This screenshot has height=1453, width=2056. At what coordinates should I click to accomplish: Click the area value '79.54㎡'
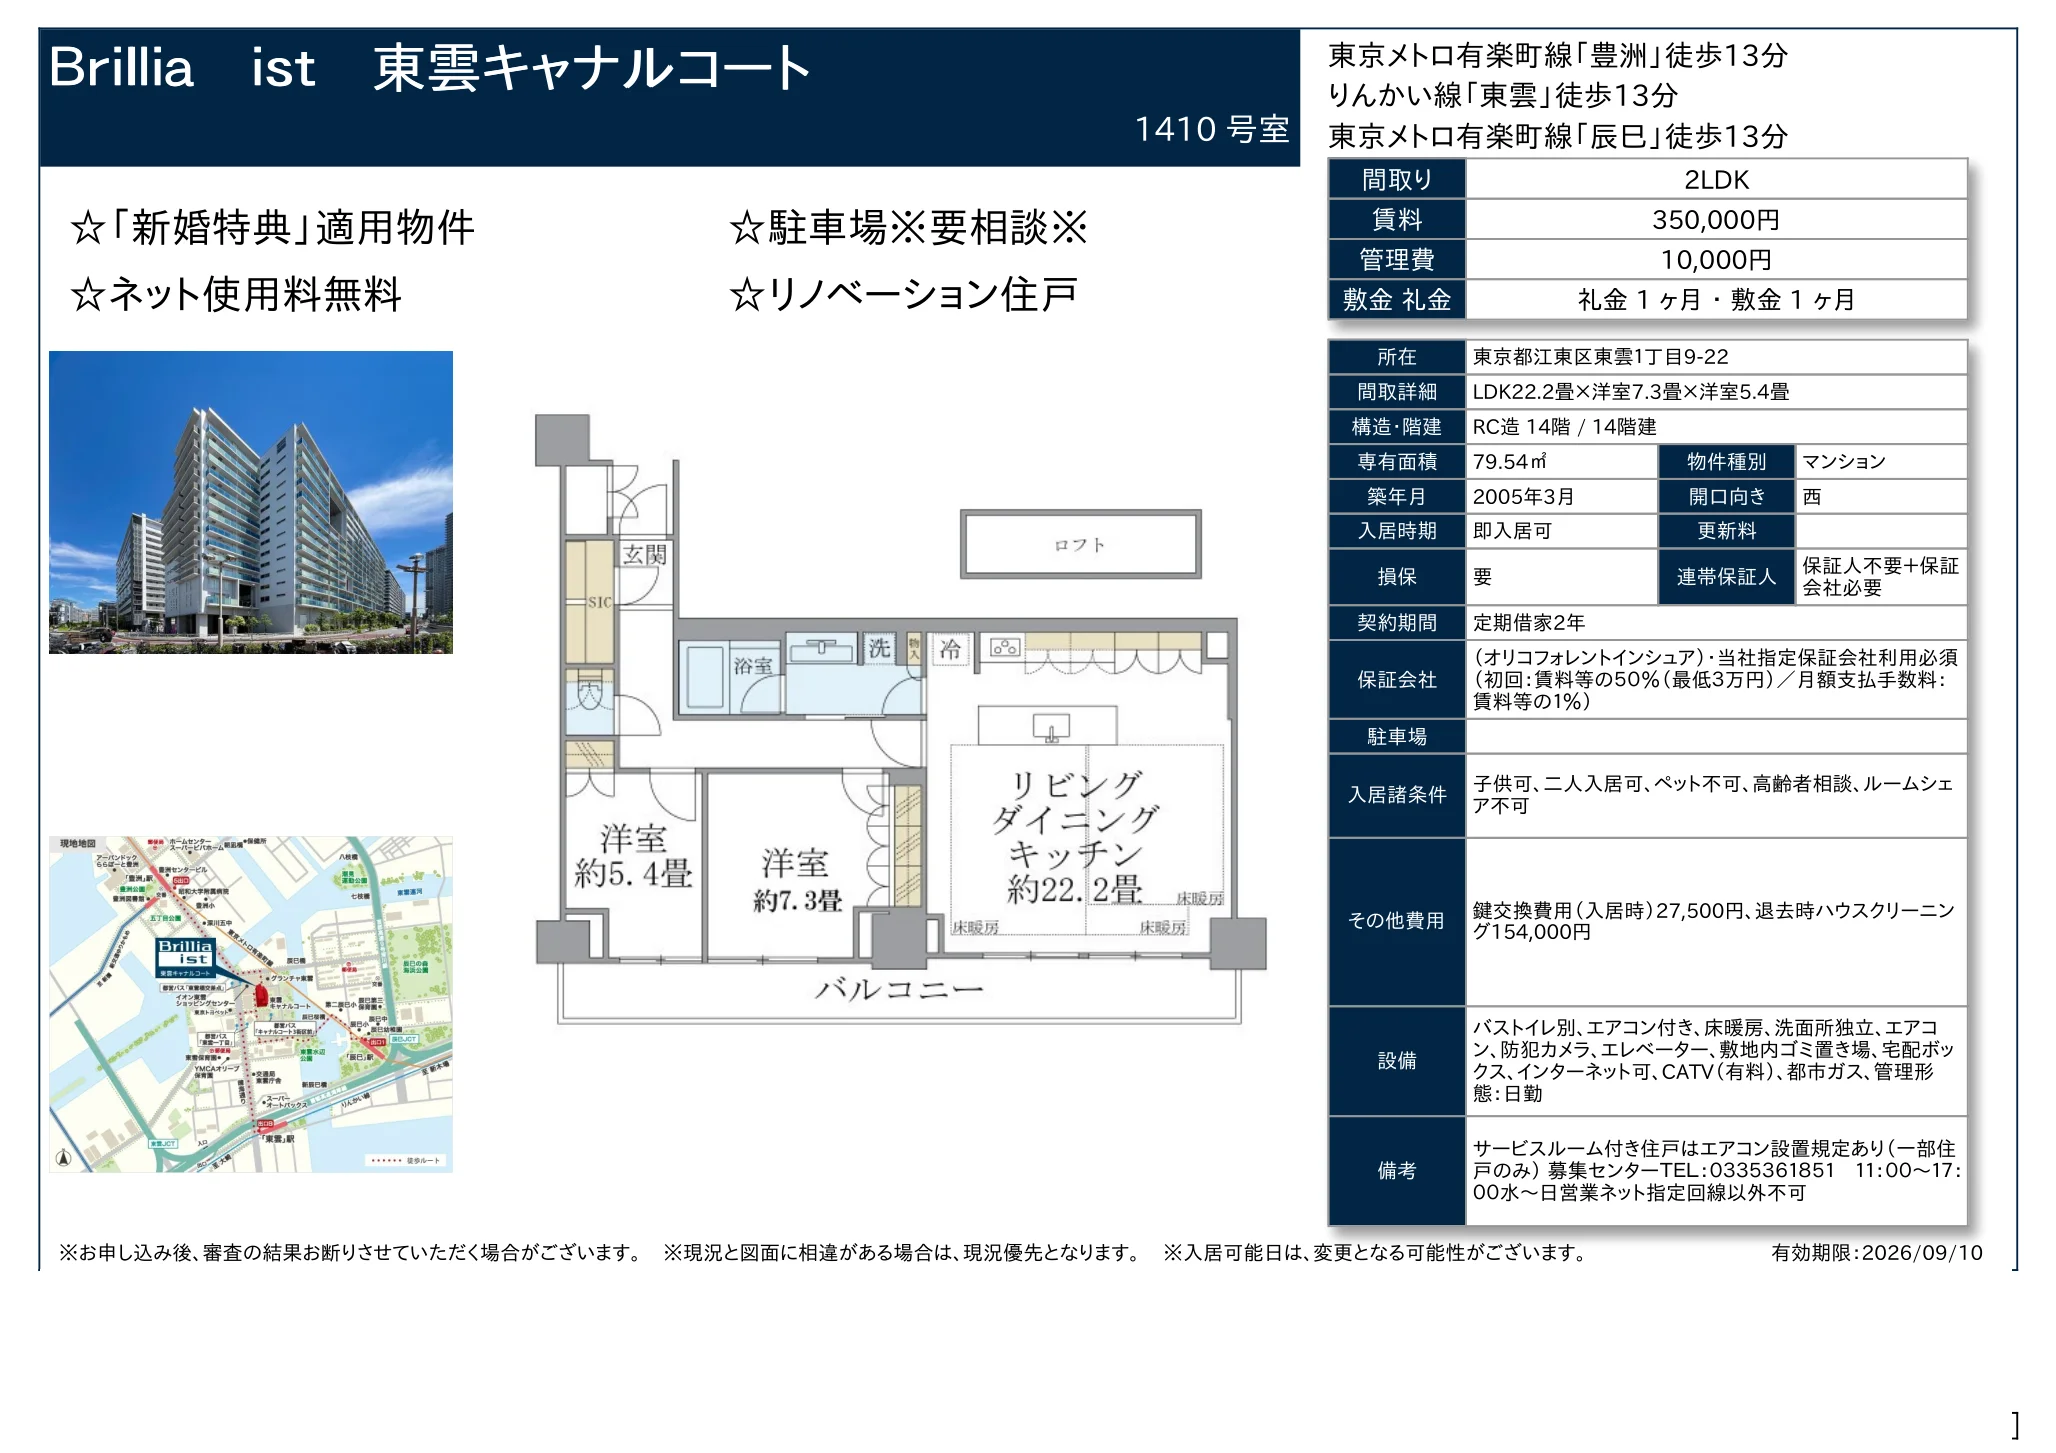(1510, 462)
